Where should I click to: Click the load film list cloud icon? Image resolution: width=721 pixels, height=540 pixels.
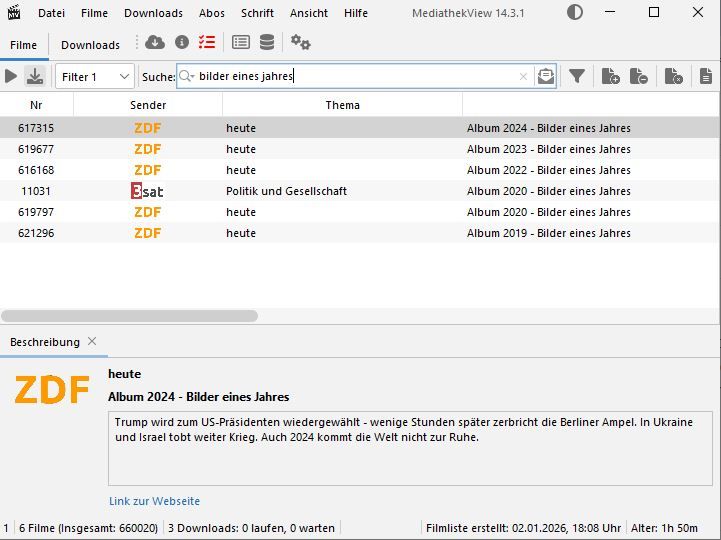click(x=154, y=42)
